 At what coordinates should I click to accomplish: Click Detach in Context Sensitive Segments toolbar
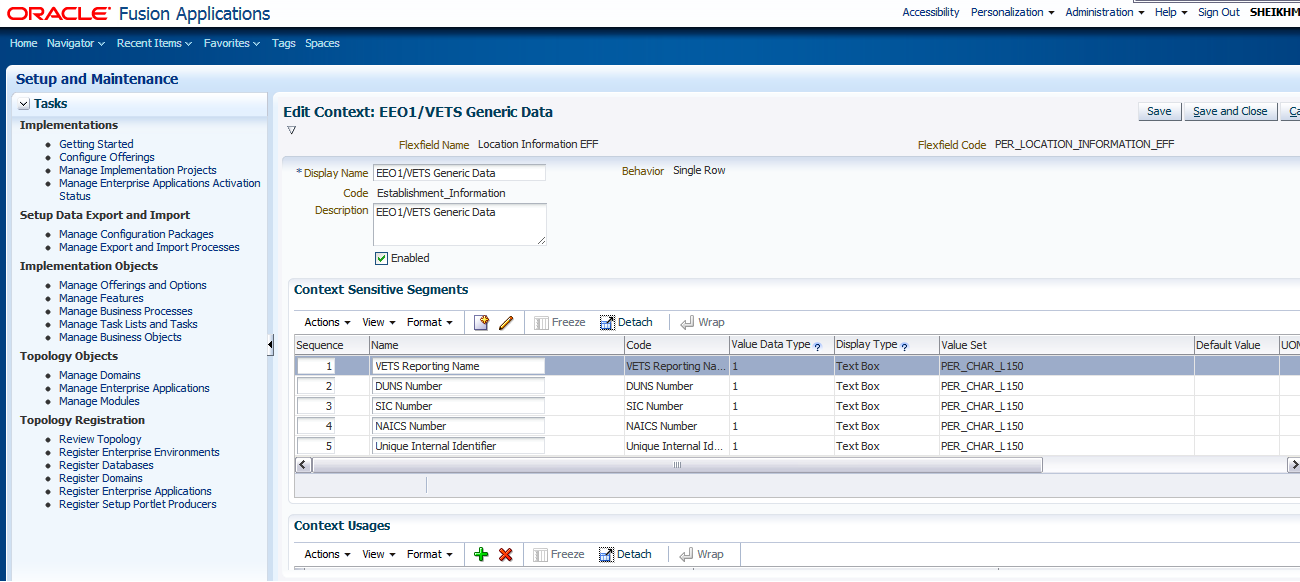(626, 322)
